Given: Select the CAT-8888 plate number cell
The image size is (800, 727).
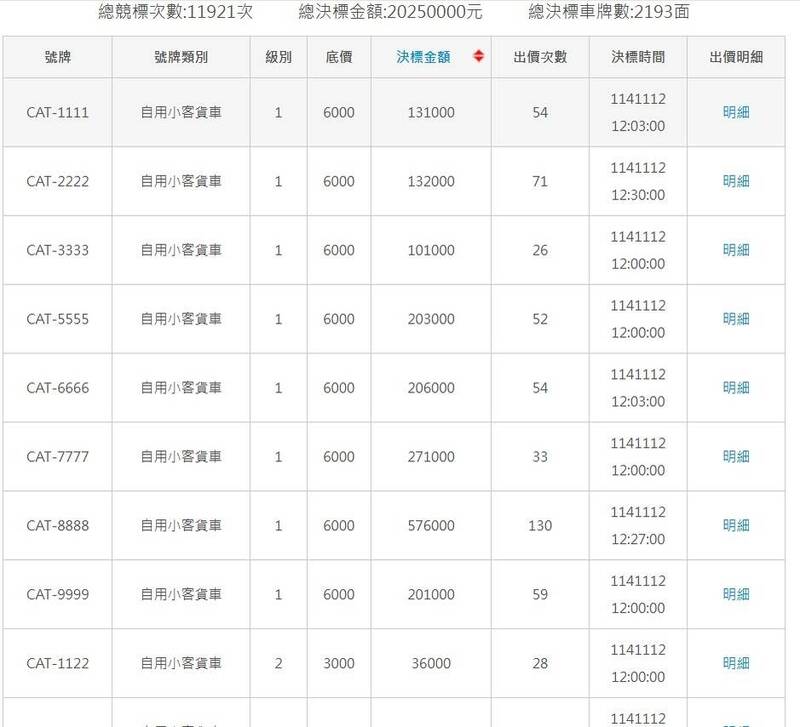Looking at the screenshot, I should point(57,526).
